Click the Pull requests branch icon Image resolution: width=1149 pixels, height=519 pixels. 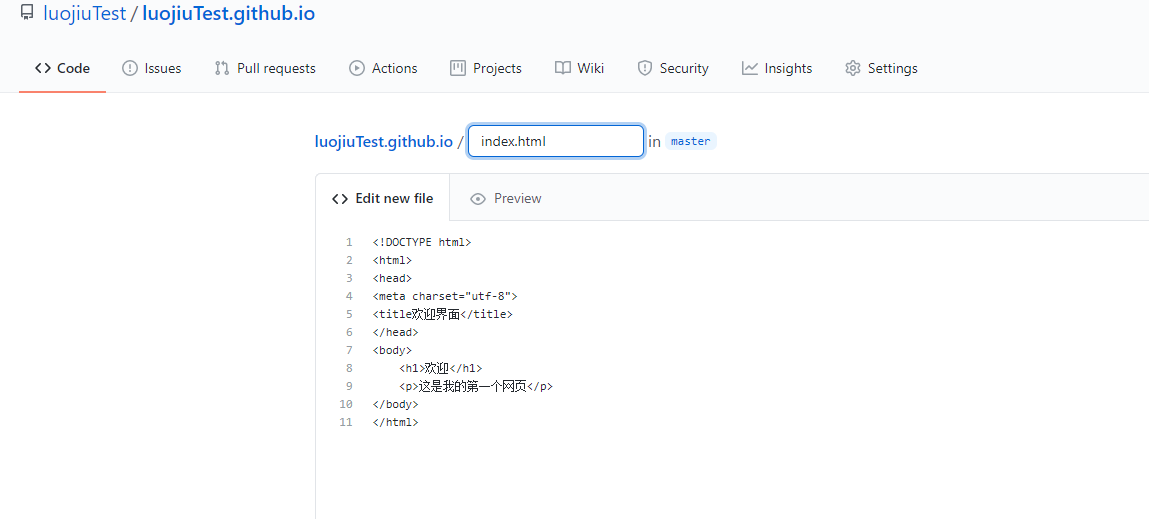pyautogui.click(x=222, y=68)
